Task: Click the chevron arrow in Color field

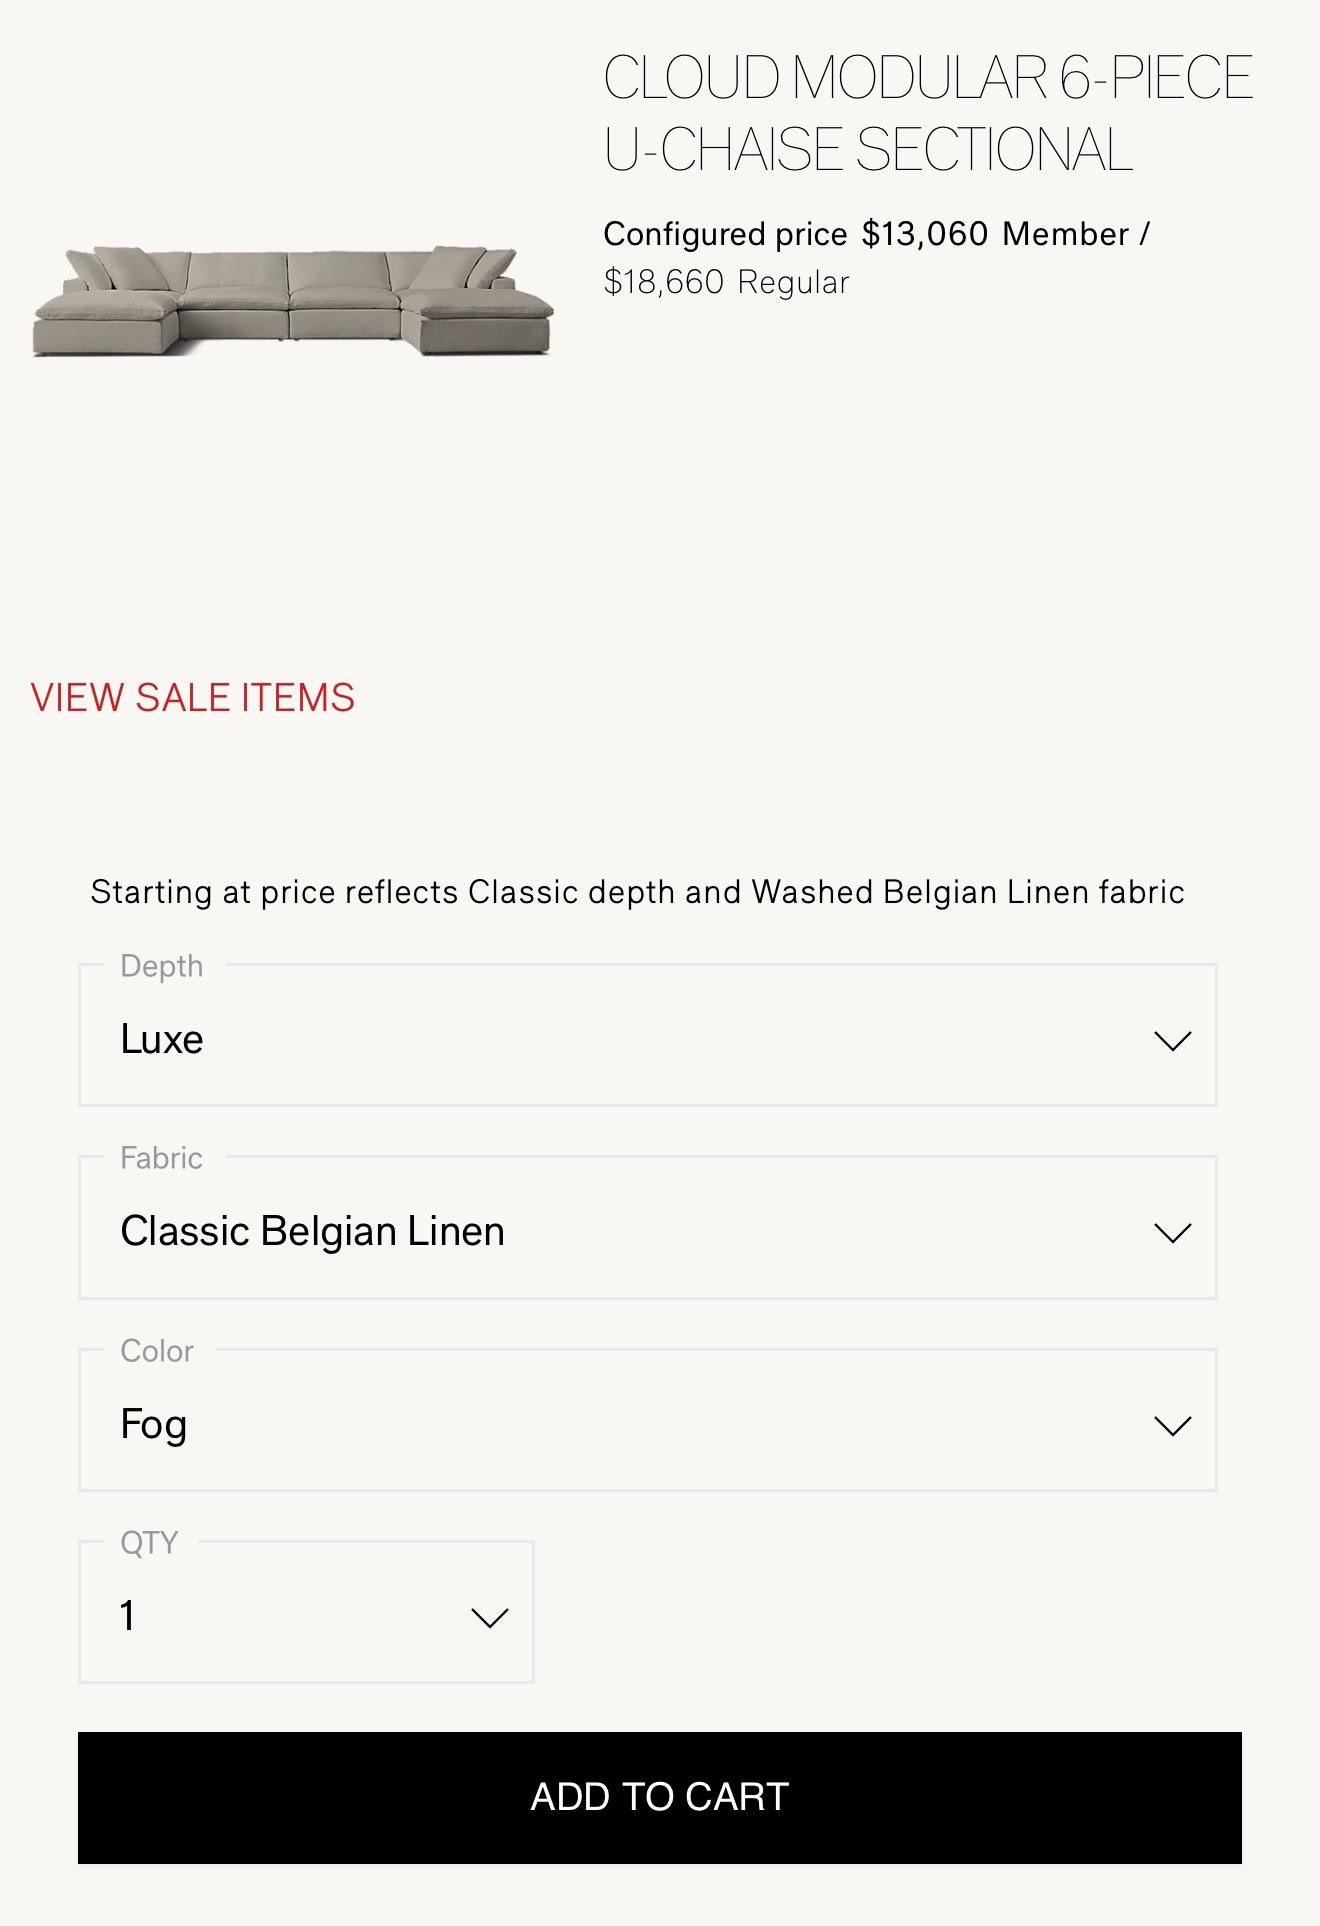Action: 1172,1425
